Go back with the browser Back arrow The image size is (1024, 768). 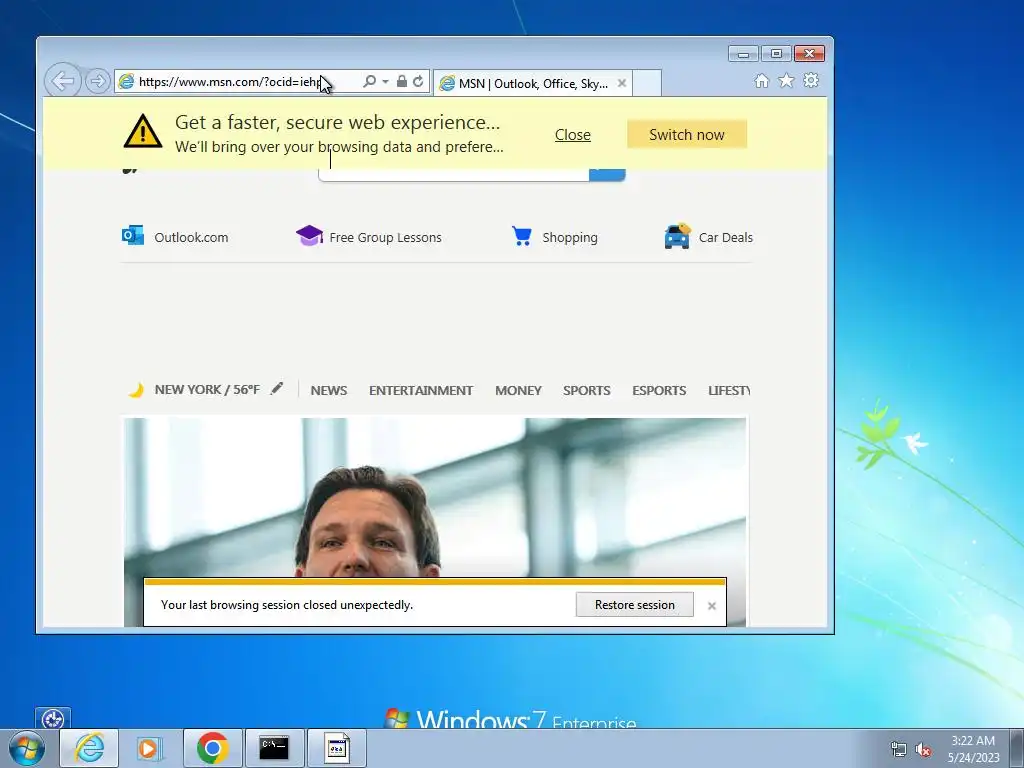click(63, 81)
